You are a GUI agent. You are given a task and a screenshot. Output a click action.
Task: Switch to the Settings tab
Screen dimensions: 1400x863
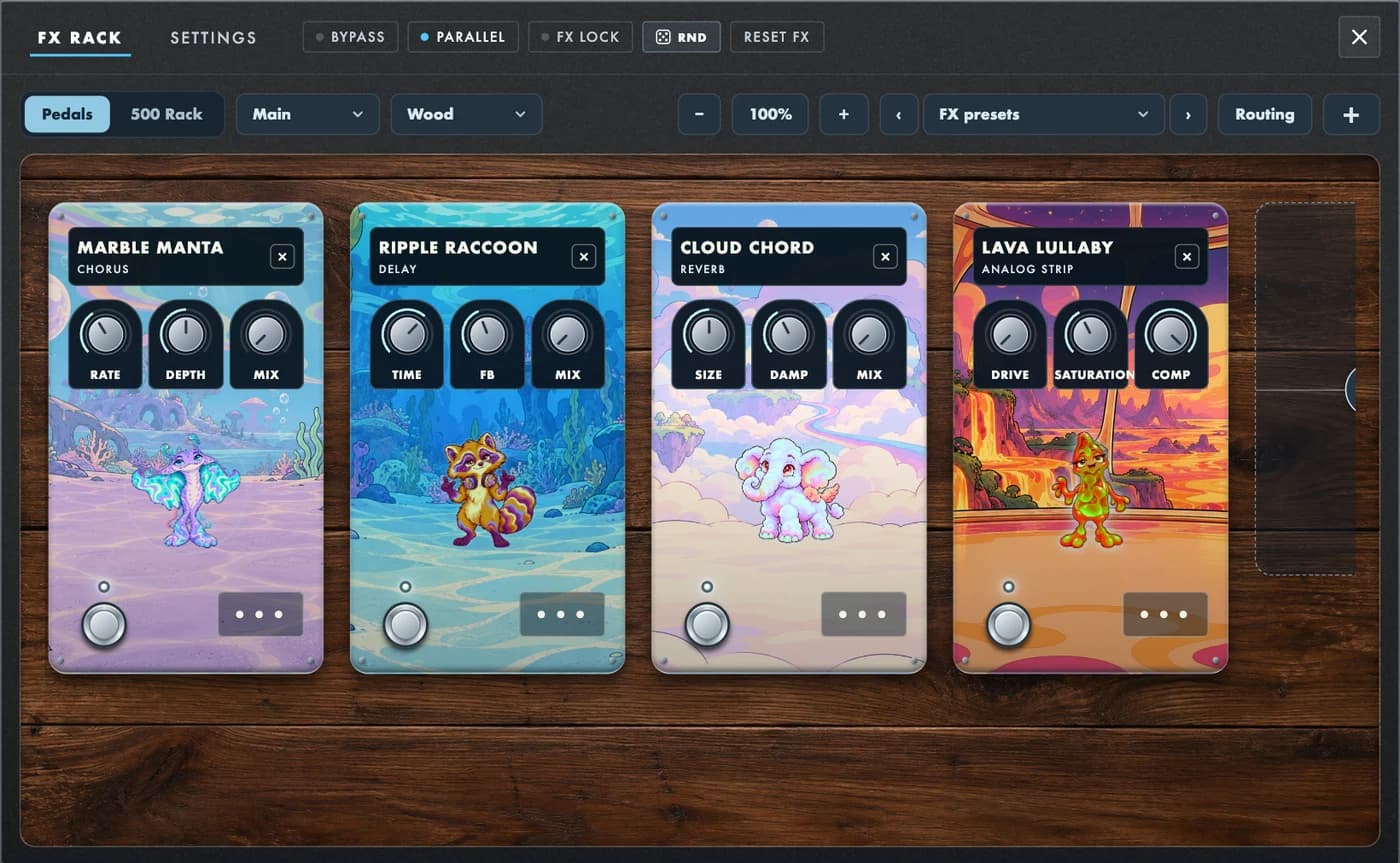pos(213,38)
